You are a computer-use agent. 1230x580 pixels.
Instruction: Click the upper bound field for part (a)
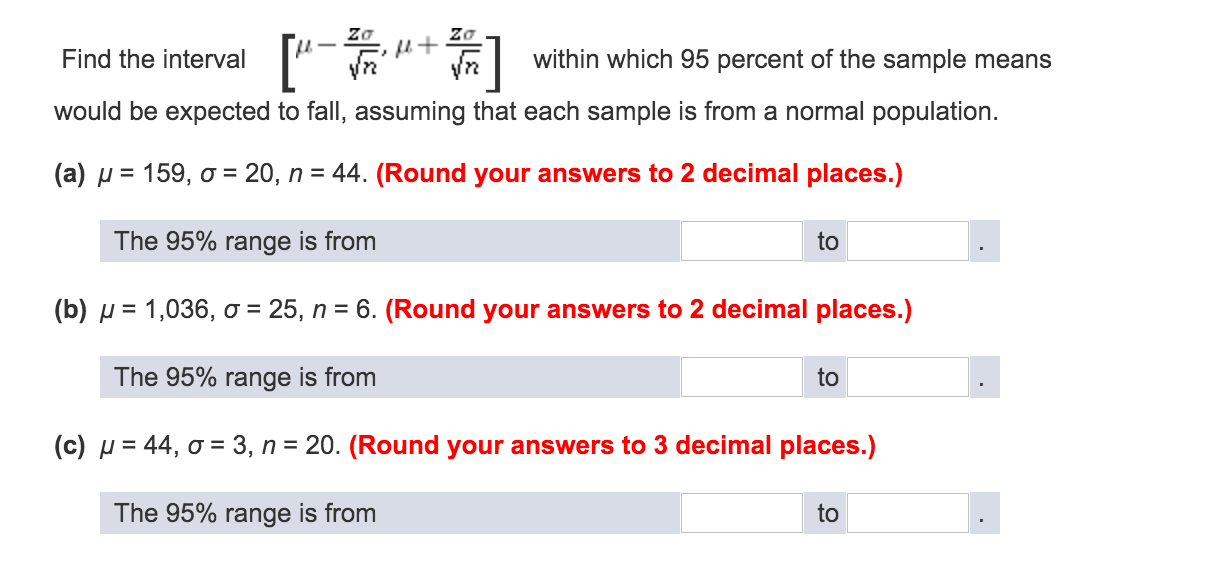906,240
